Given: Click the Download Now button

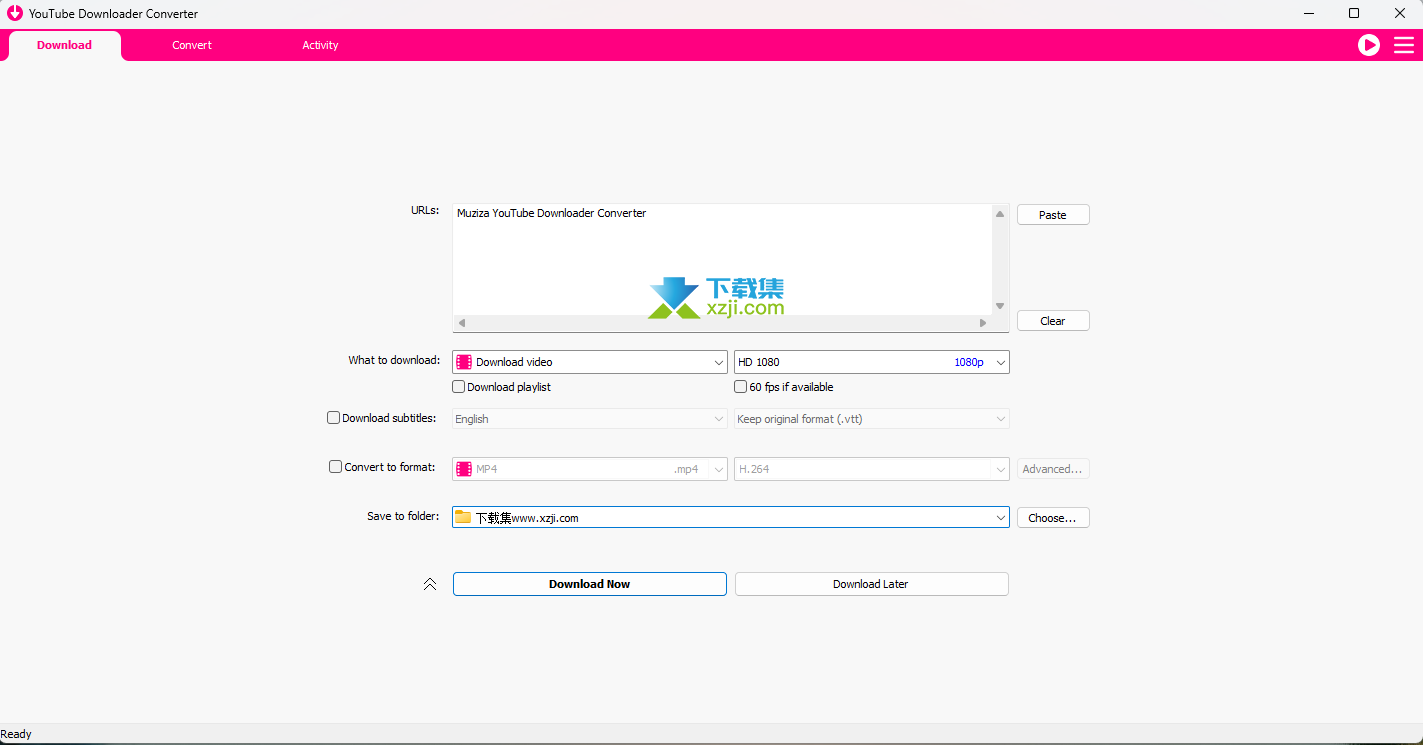Looking at the screenshot, I should (590, 584).
